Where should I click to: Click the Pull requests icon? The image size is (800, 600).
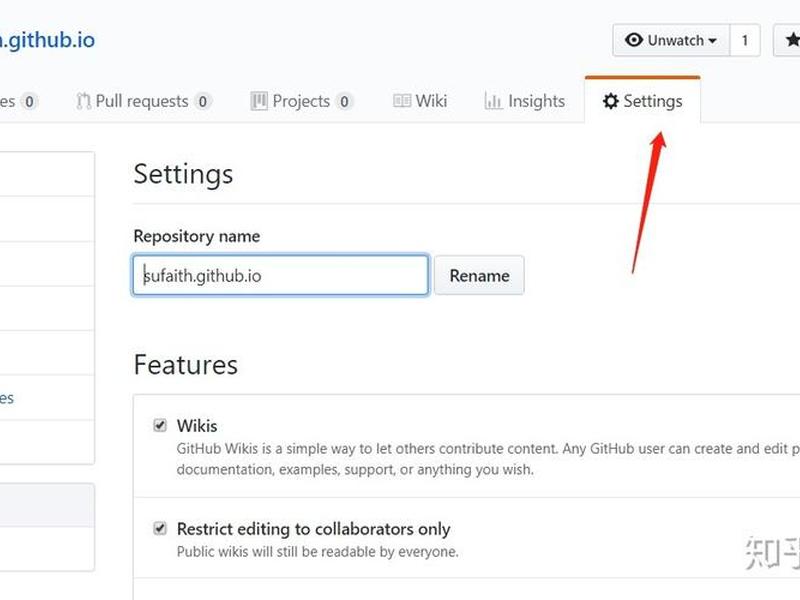(83, 101)
